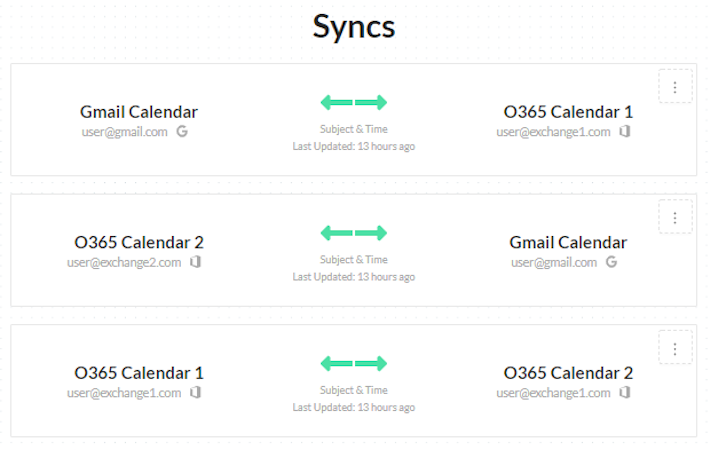
Task: Click the Google icon in second sync card
Action: point(611,262)
